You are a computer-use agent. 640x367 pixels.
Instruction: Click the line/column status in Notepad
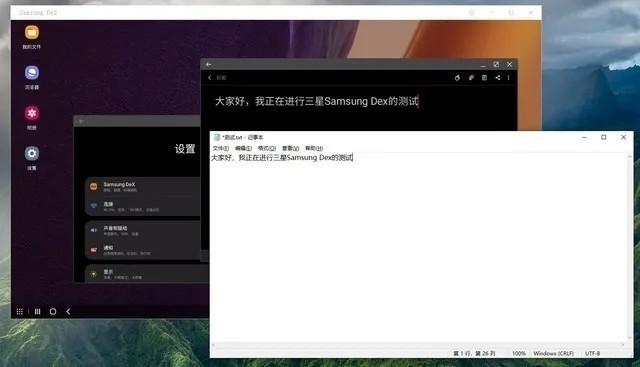coord(474,354)
